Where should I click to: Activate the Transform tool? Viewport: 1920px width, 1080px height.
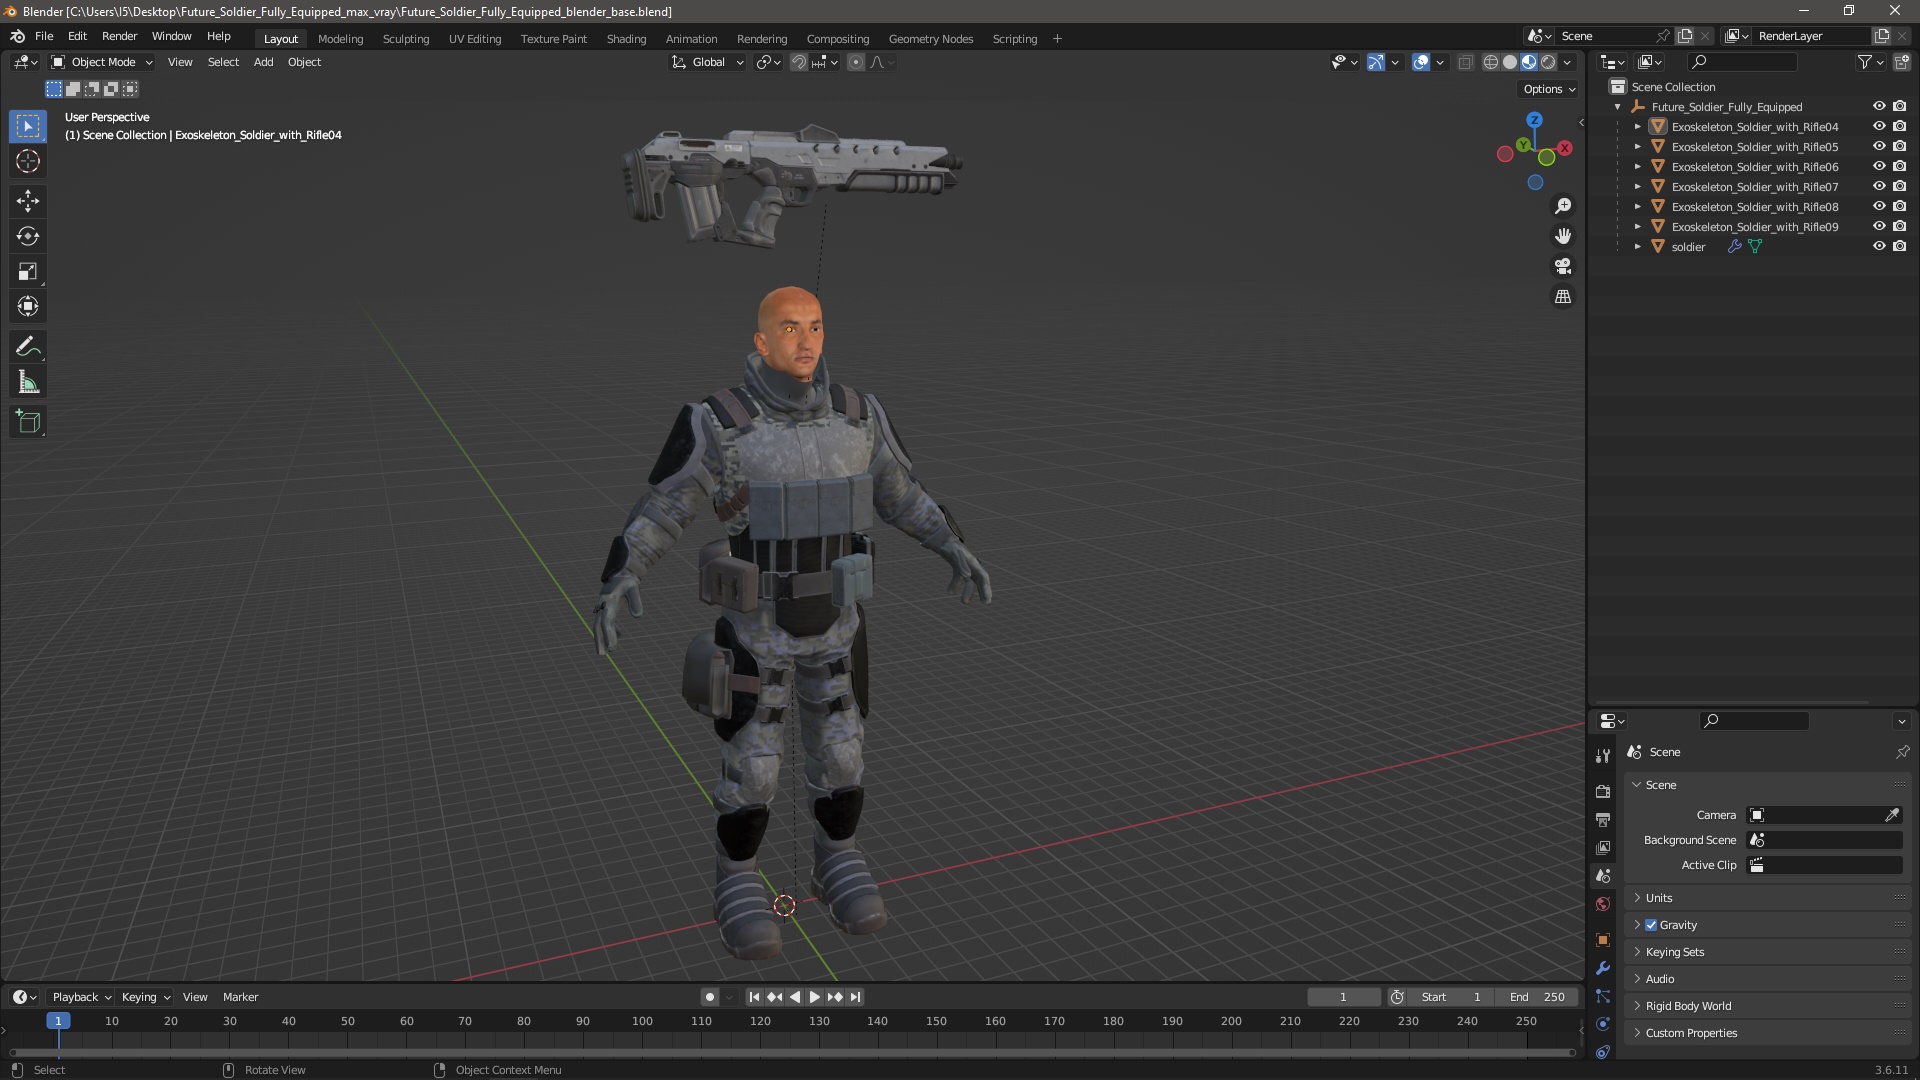(x=28, y=306)
